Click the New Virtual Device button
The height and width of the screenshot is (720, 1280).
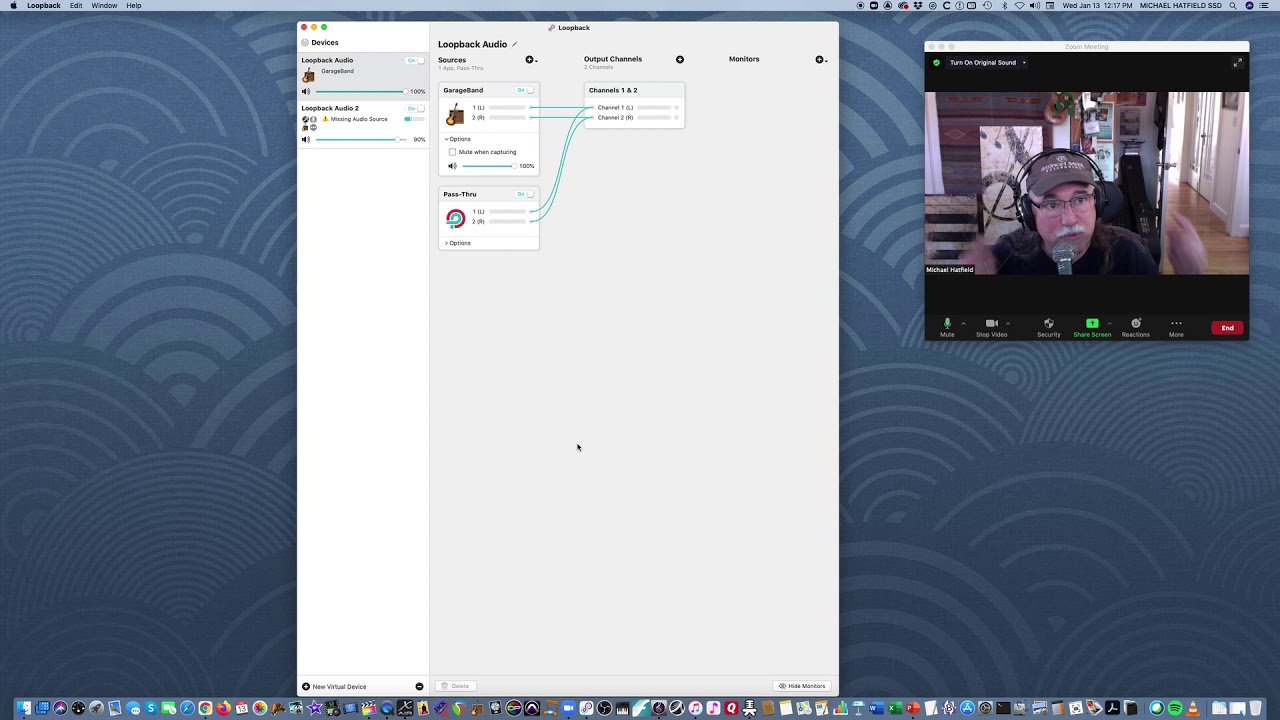334,686
